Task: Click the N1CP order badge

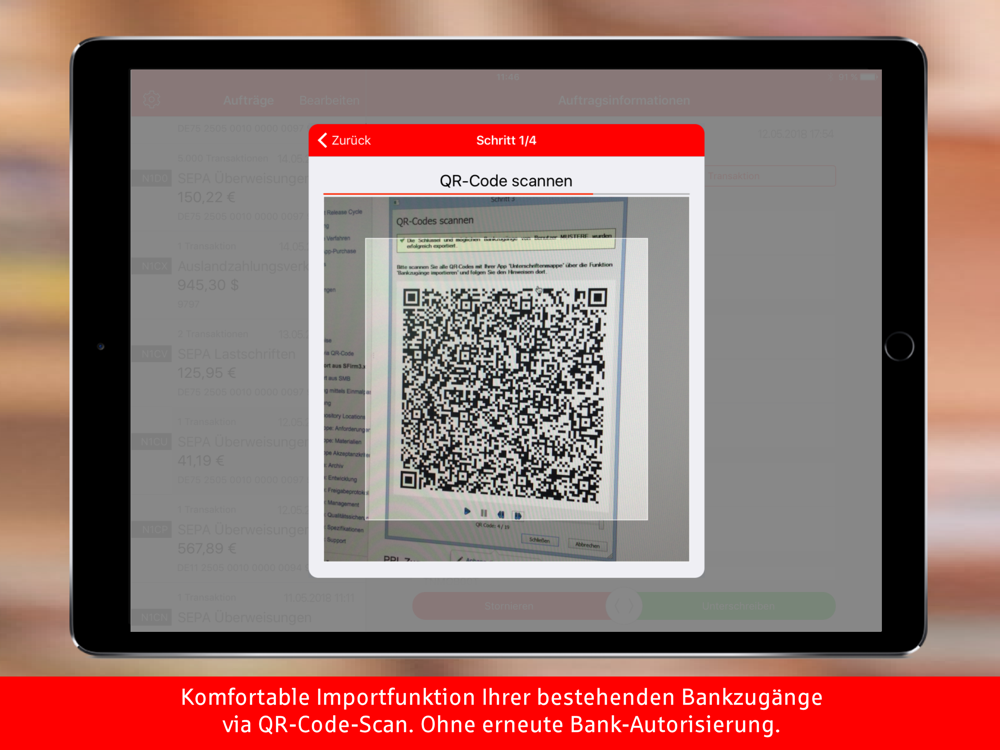Action: click(x=152, y=529)
